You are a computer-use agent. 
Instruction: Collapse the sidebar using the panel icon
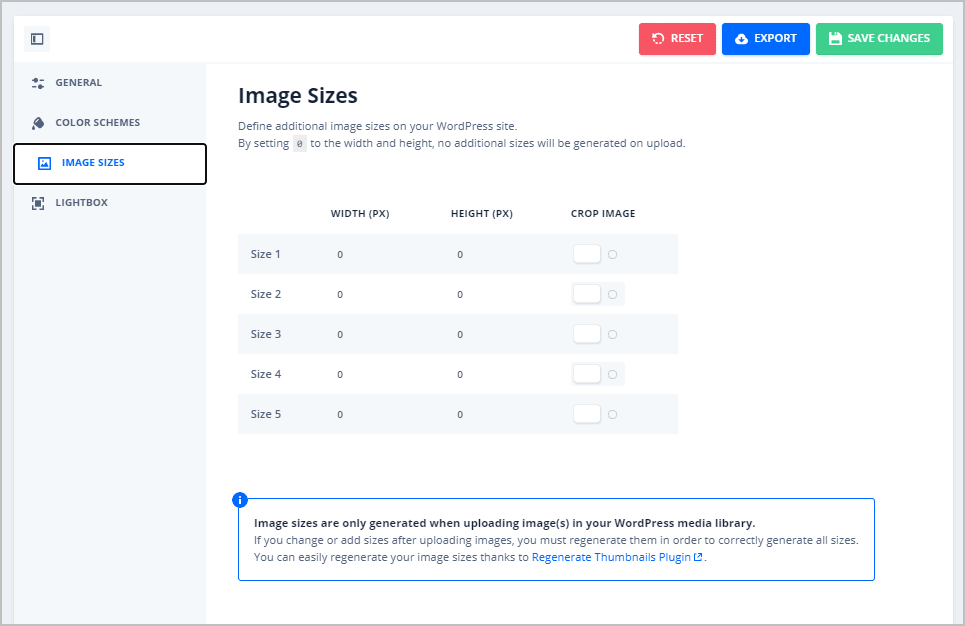[37, 38]
